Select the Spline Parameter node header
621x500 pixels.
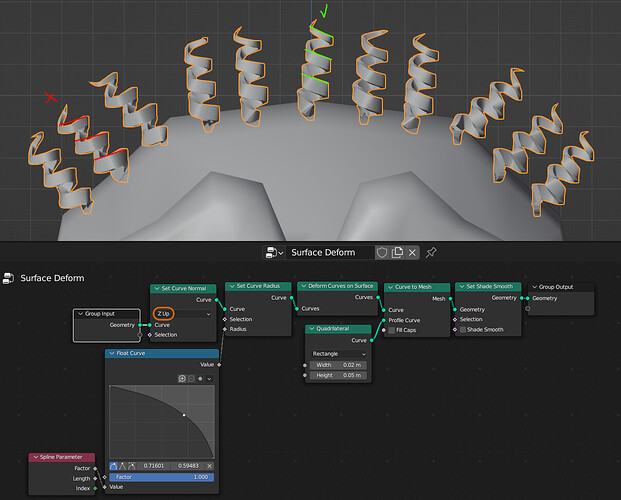click(62, 457)
